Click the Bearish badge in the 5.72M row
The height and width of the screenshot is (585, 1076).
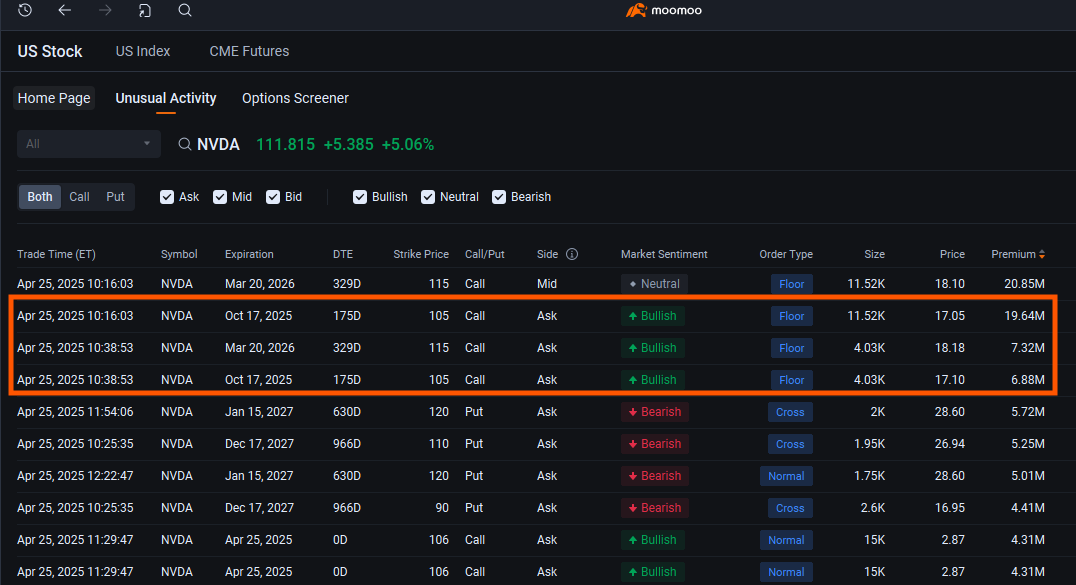click(x=655, y=412)
